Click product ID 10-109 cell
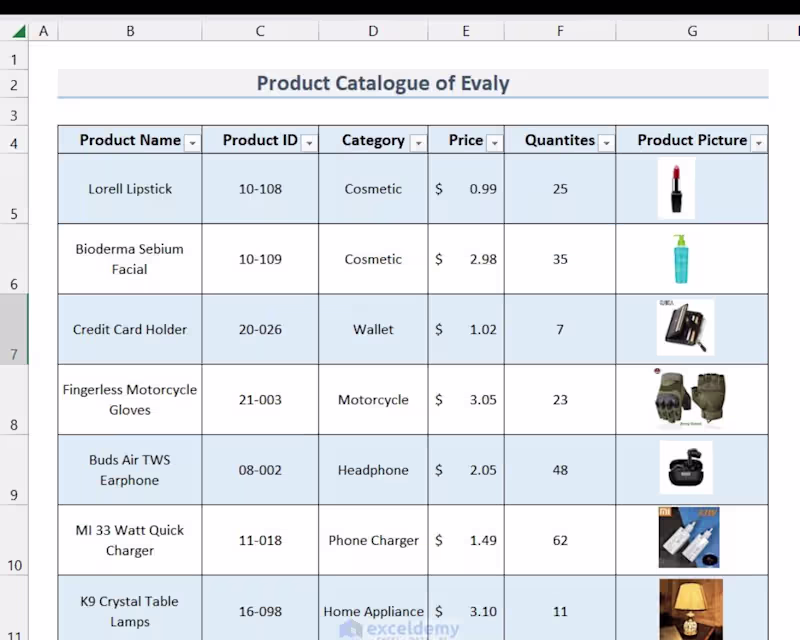 click(x=260, y=259)
